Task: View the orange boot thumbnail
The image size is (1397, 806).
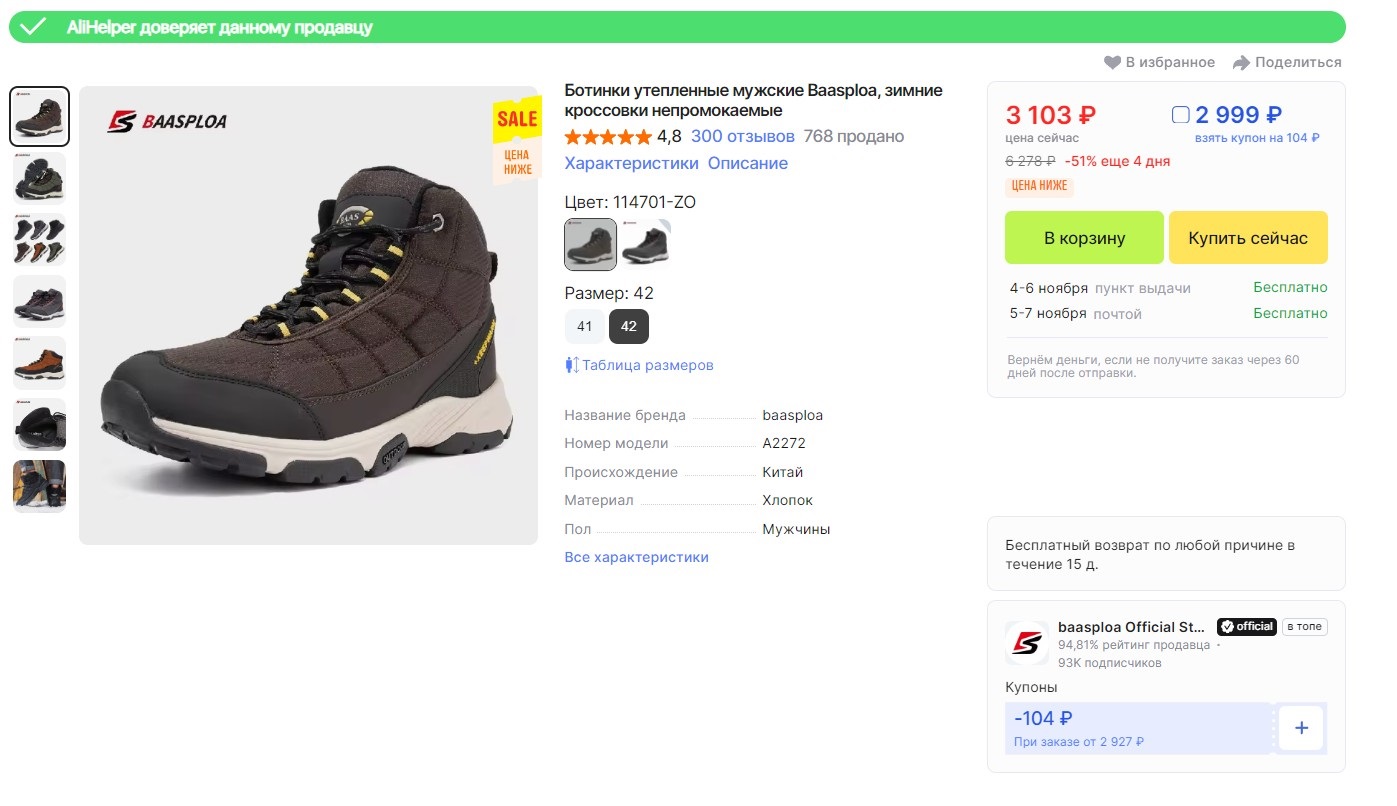Action: tap(40, 363)
